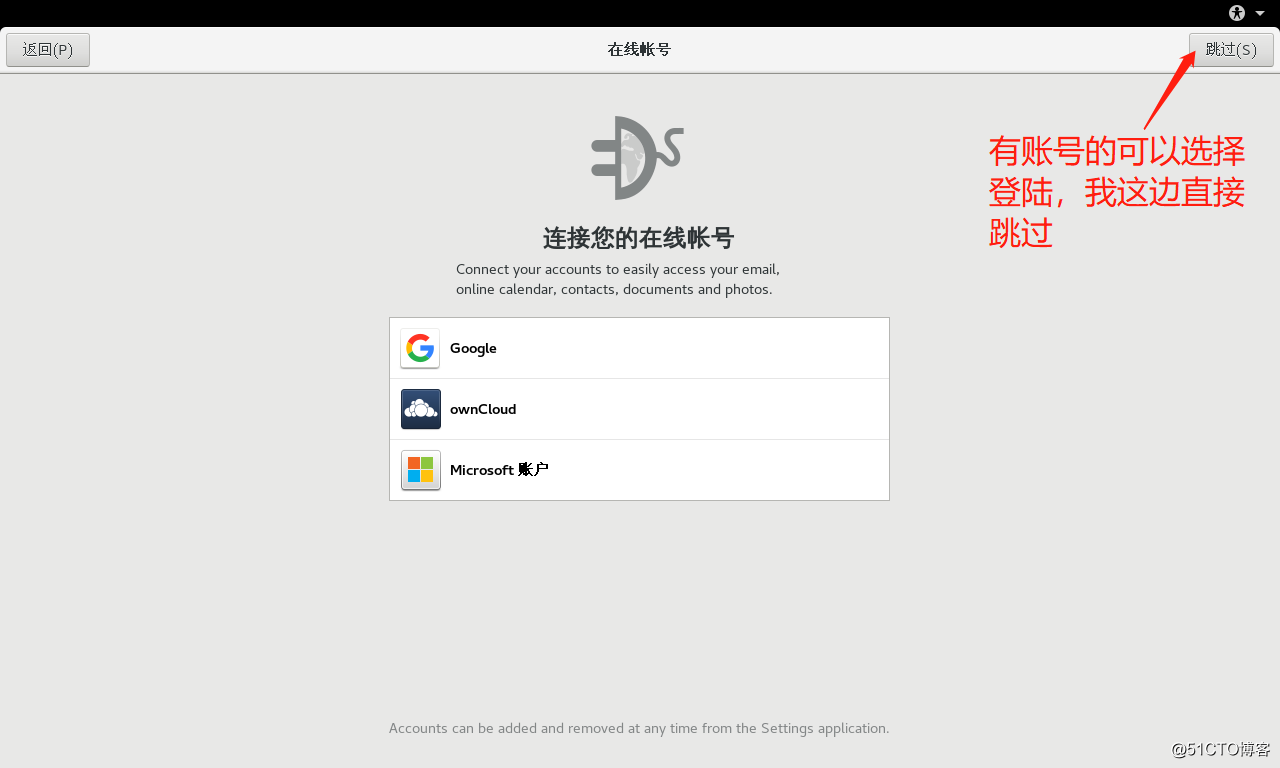Click the 连接您的在线帐号 heading
This screenshot has height=768, width=1280.
click(639, 238)
